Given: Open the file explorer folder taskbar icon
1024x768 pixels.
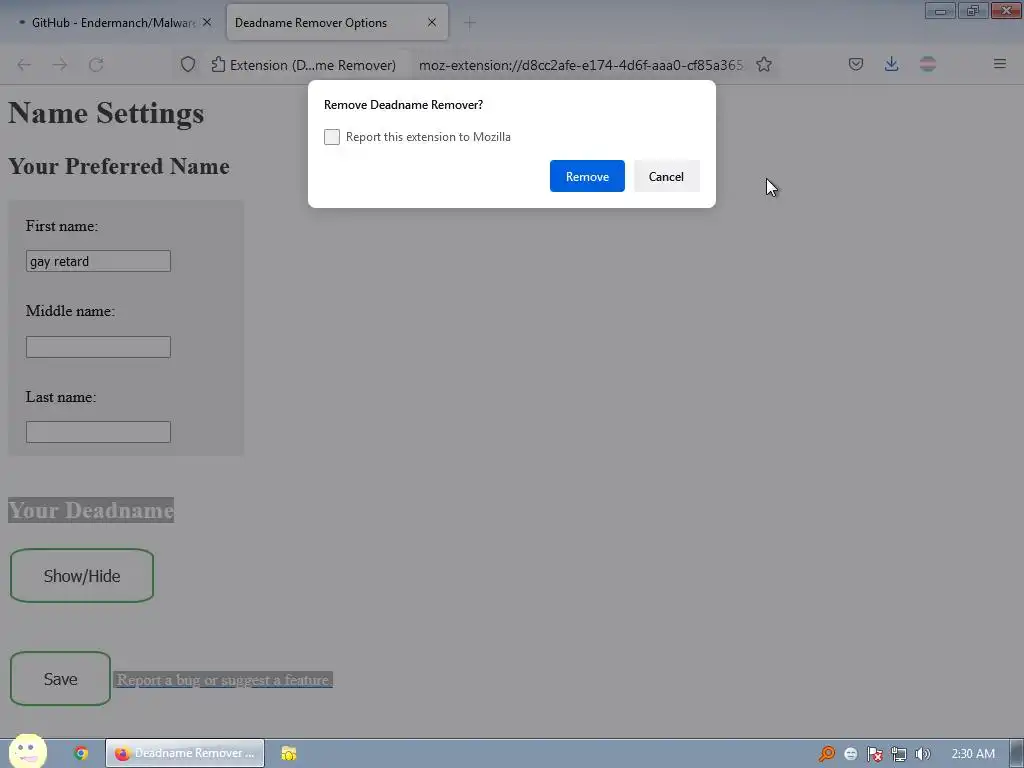Looking at the screenshot, I should coord(289,753).
